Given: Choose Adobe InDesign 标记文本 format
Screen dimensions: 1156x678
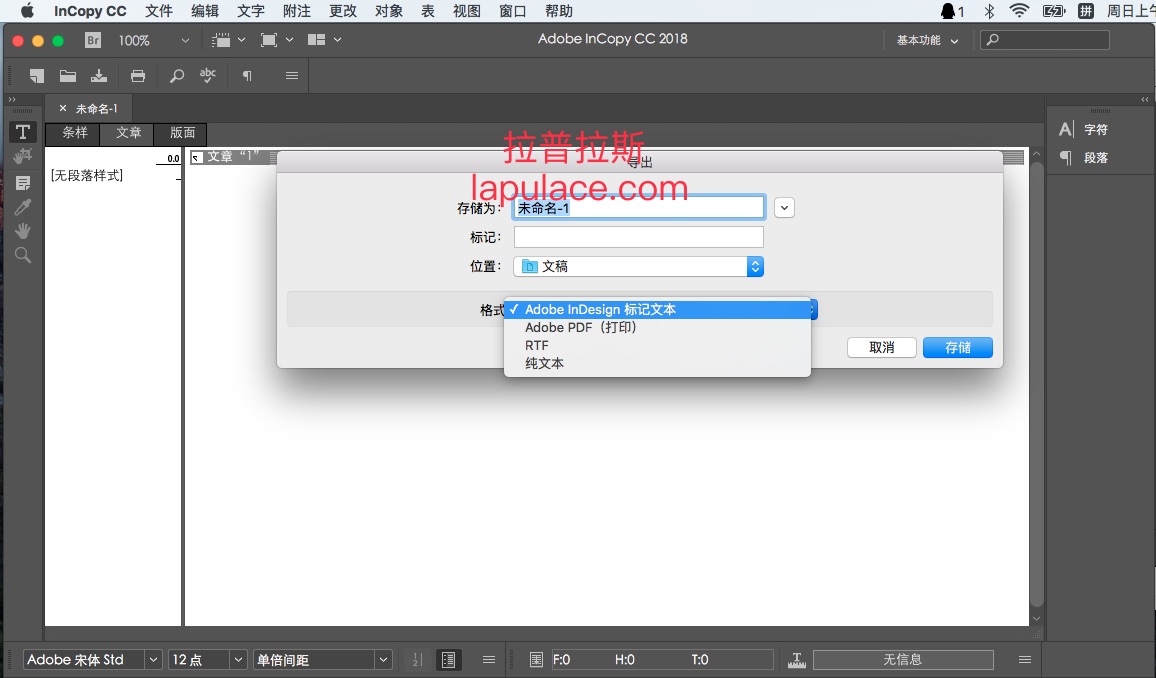Looking at the screenshot, I should click(x=657, y=310).
